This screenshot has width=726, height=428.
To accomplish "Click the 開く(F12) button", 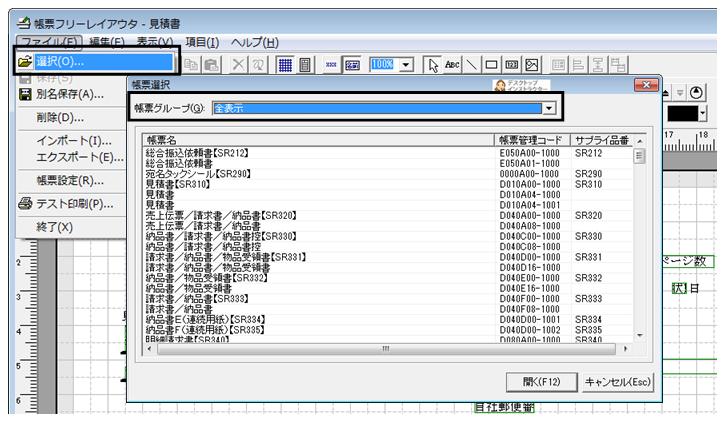I will click(x=542, y=382).
